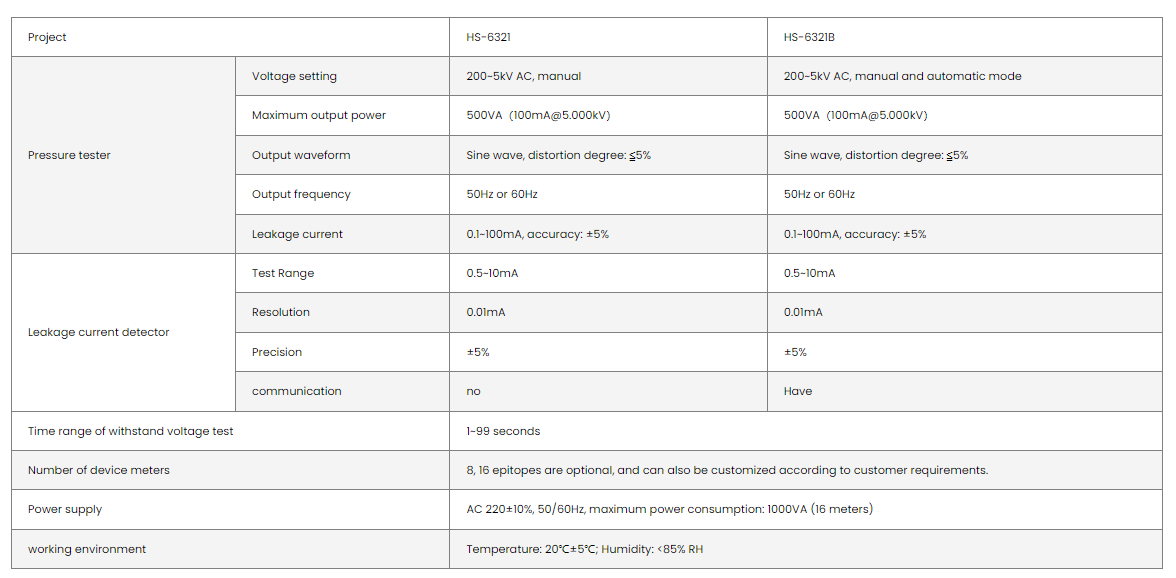
Task: Click the Power supply specification text
Action: coord(669,509)
